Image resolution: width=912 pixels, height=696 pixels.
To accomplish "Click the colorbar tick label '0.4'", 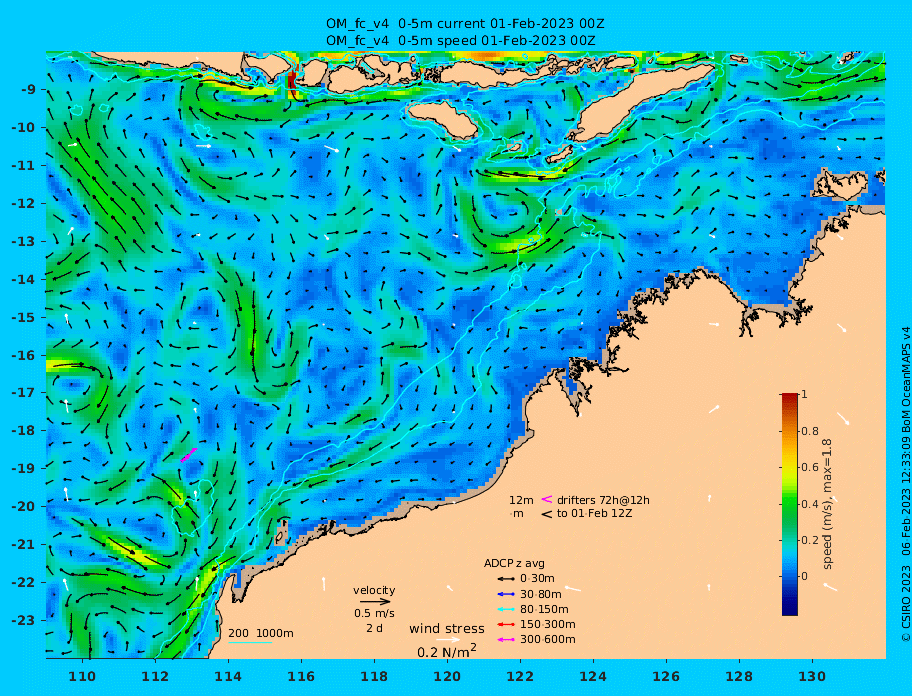I will pyautogui.click(x=810, y=504).
